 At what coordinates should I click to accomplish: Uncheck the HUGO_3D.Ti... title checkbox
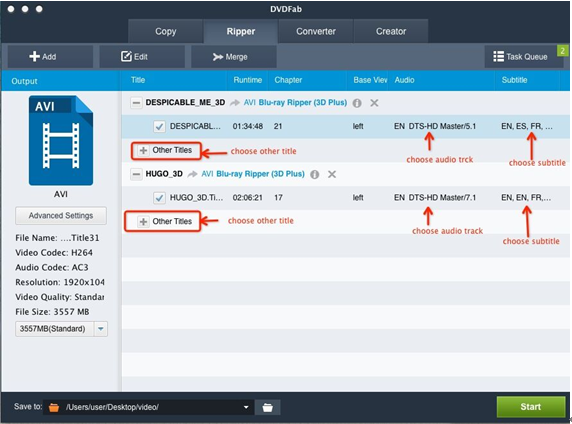tap(159, 198)
